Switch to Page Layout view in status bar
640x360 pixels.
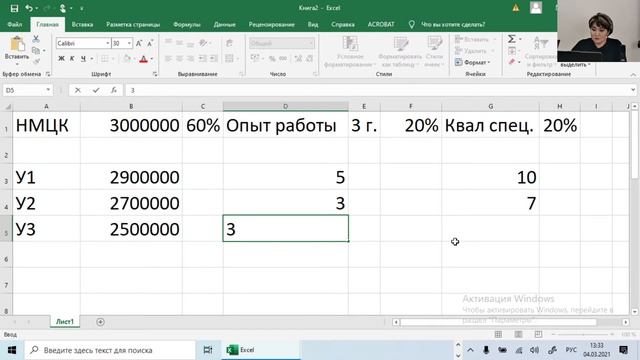point(518,334)
